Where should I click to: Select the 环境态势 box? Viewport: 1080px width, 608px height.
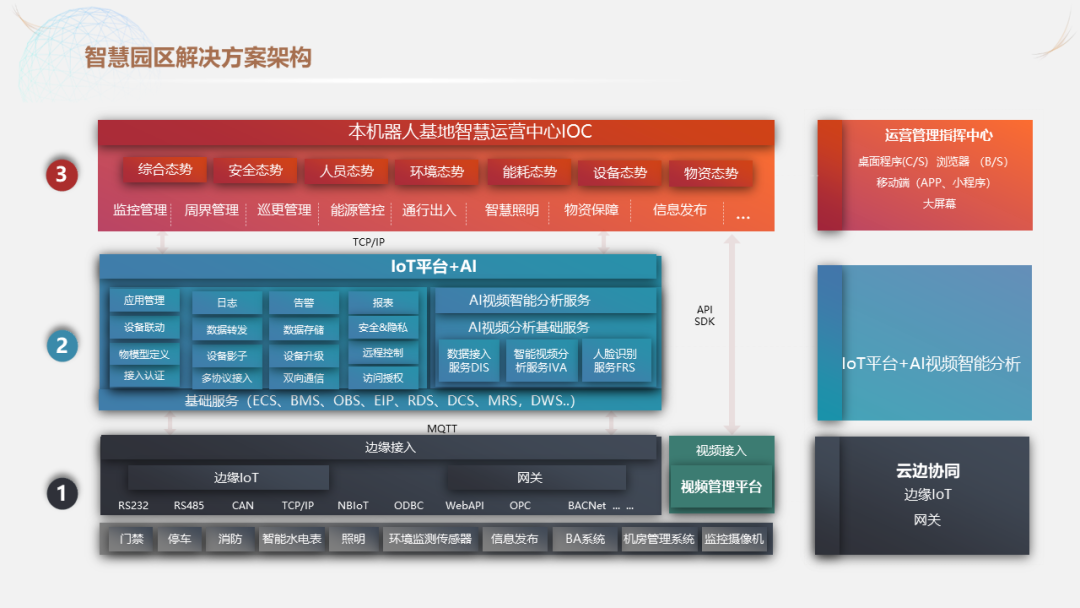click(x=437, y=171)
